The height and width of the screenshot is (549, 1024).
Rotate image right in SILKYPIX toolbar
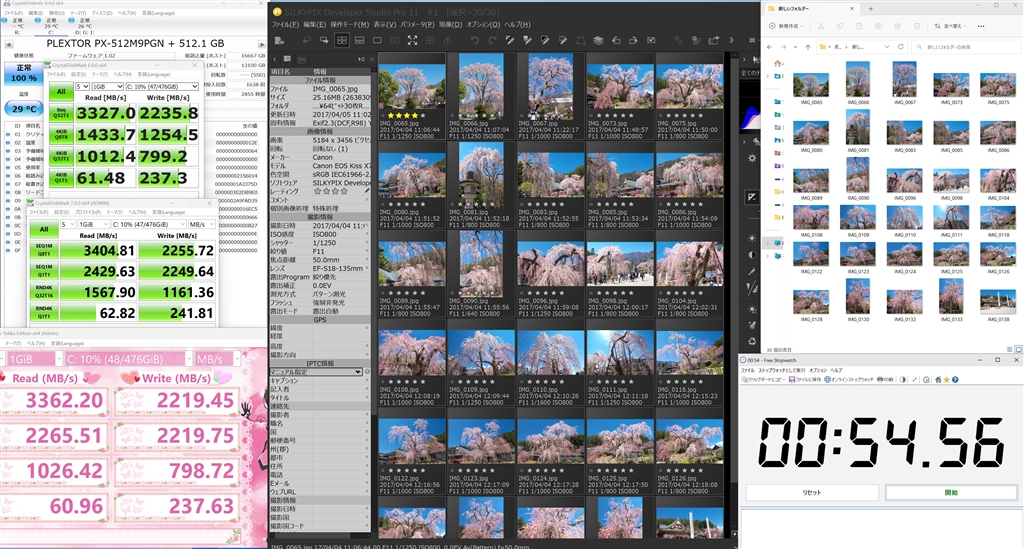[633, 40]
